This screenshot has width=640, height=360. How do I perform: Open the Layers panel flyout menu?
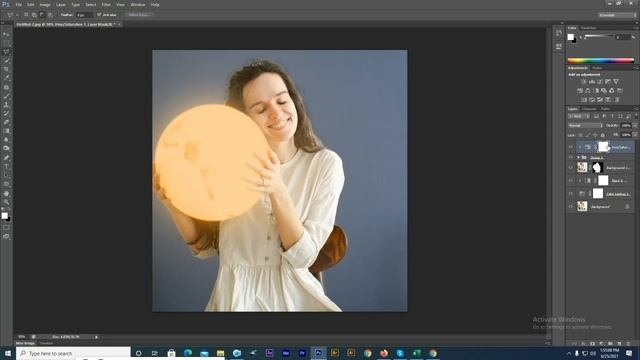click(x=636, y=109)
